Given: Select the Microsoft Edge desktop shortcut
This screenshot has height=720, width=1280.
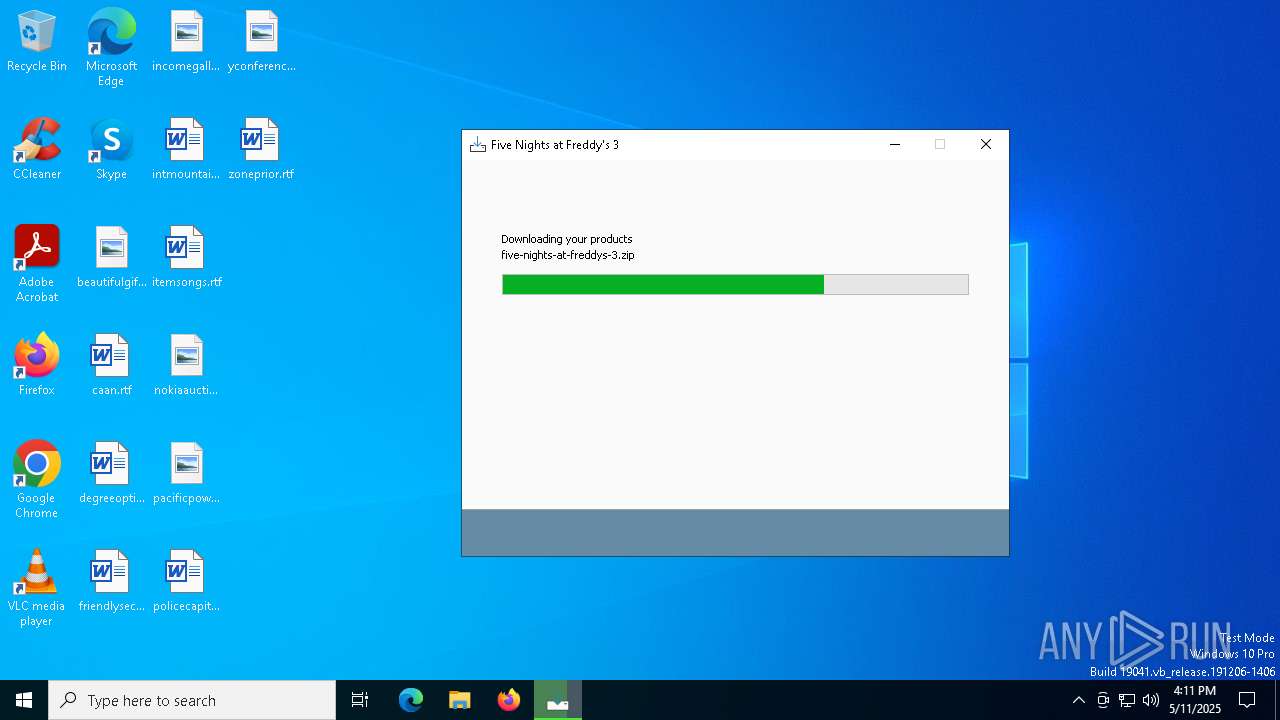Looking at the screenshot, I should coord(111,48).
